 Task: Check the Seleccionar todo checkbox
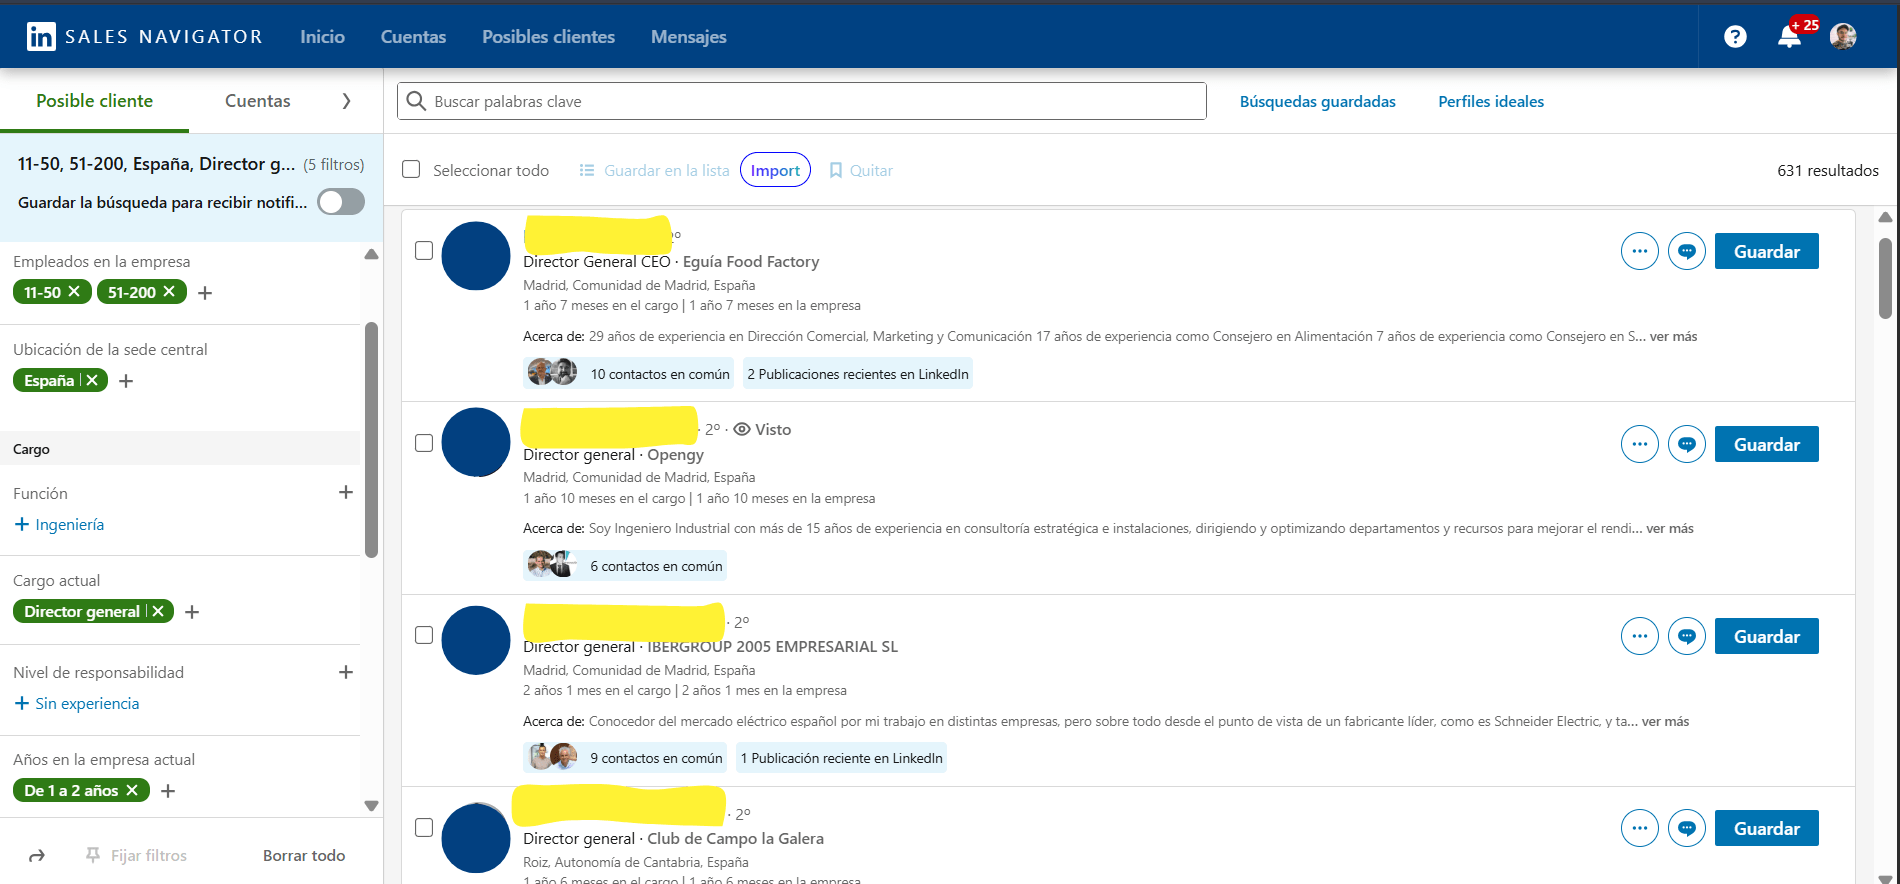(x=411, y=170)
